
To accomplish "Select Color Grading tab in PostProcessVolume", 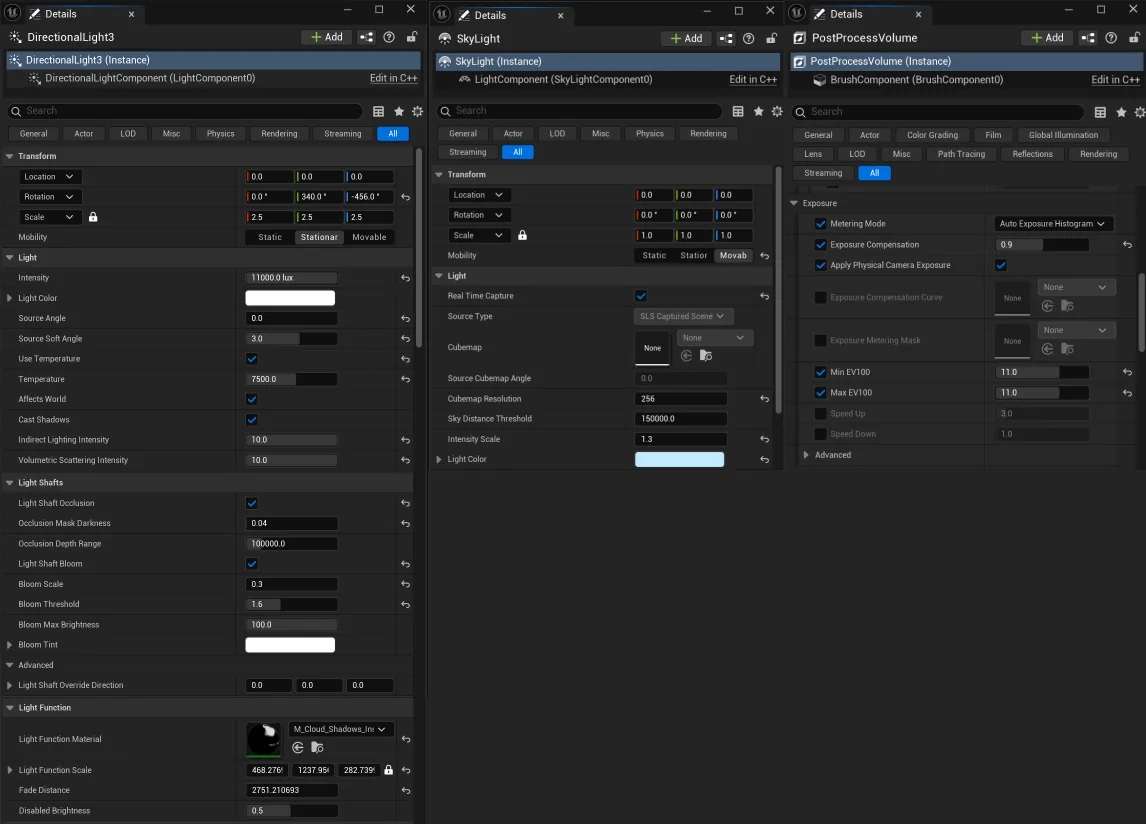I will coord(932,135).
